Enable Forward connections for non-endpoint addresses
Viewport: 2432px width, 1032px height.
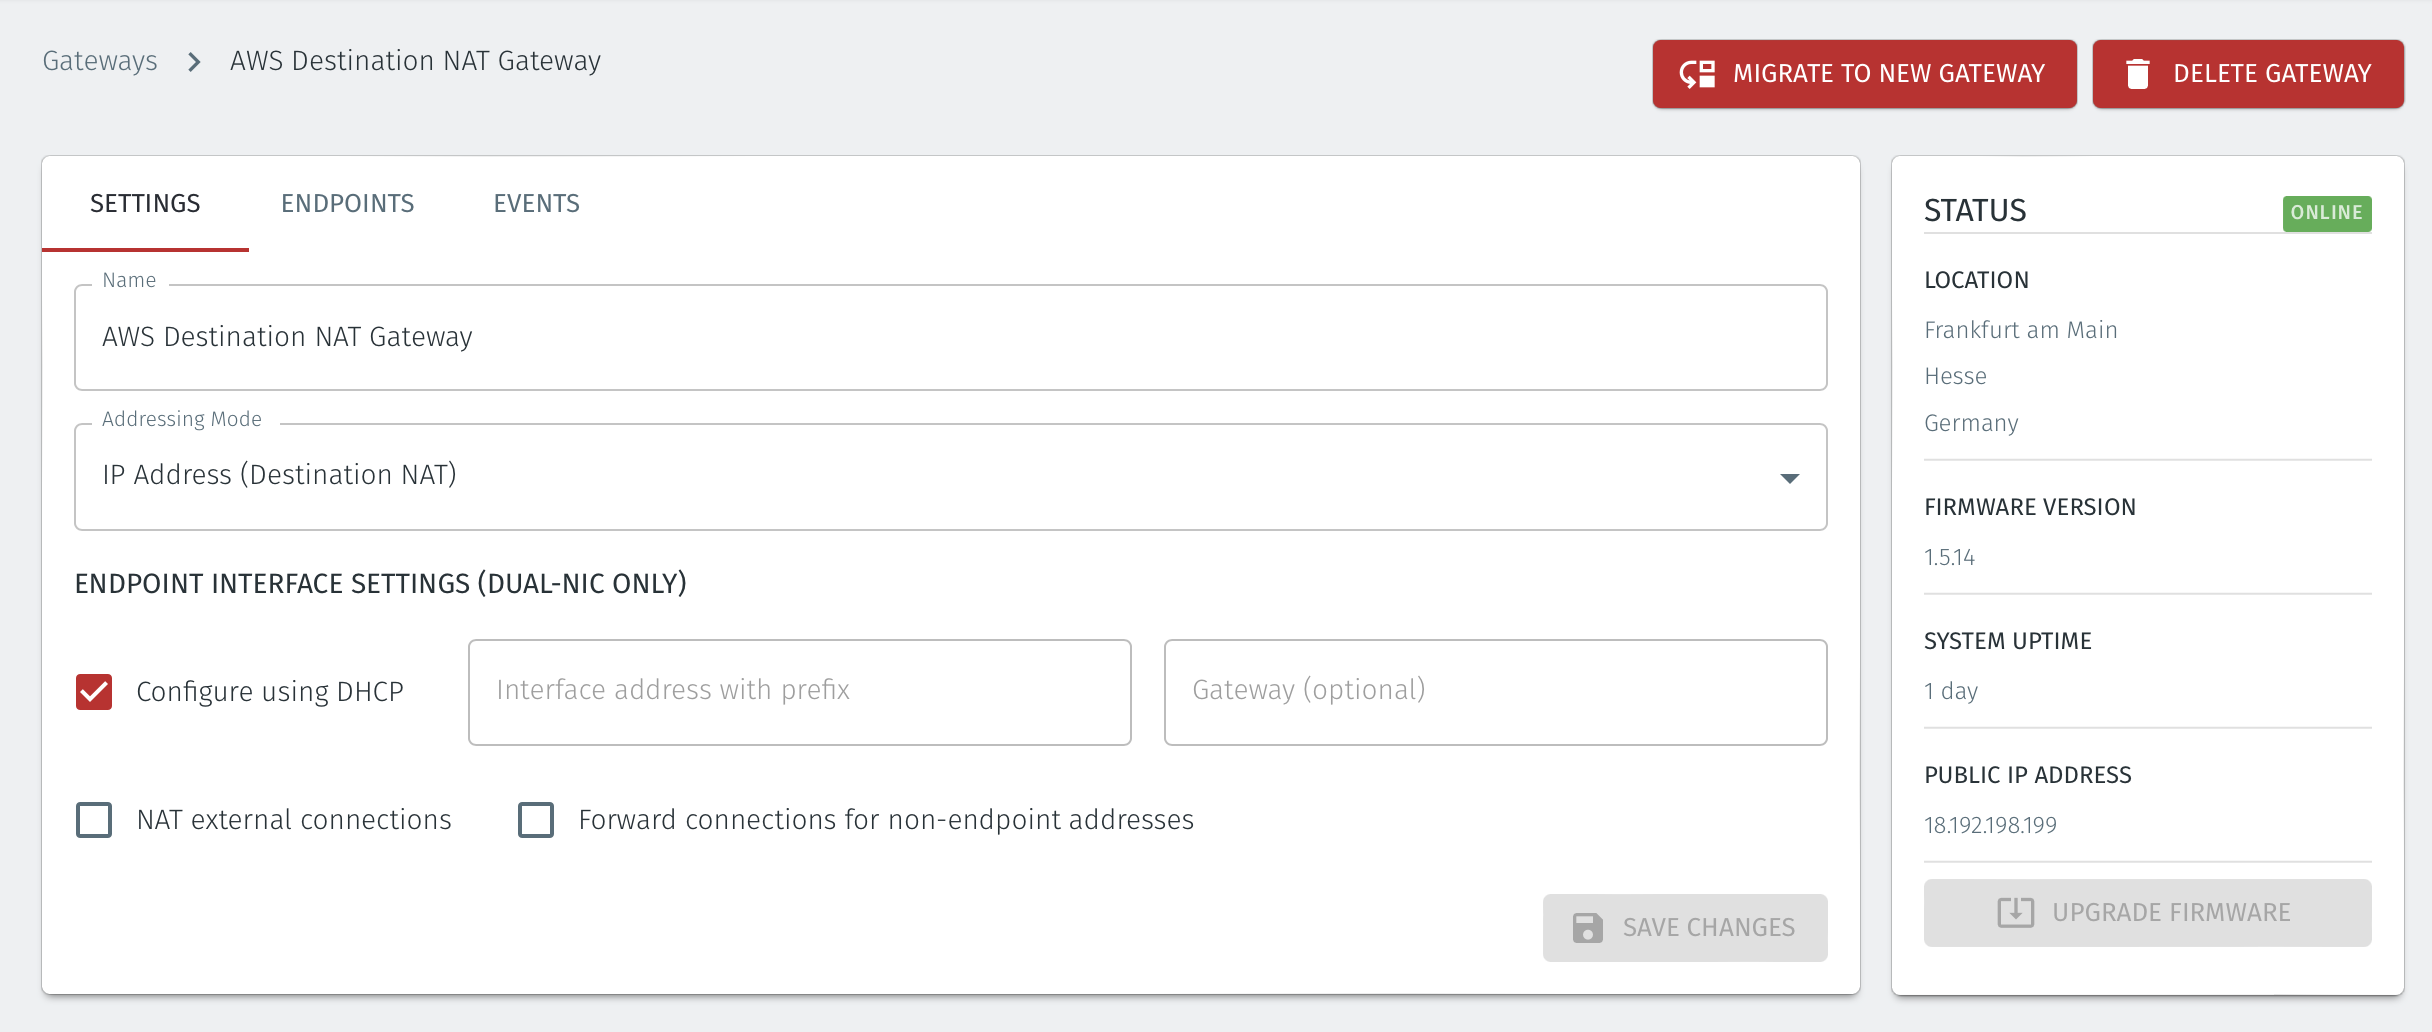point(538,819)
